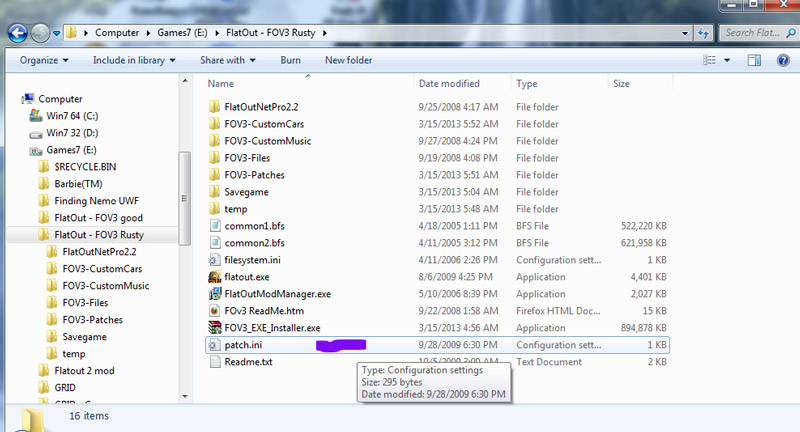Toggle the preview pane icon

click(754, 60)
